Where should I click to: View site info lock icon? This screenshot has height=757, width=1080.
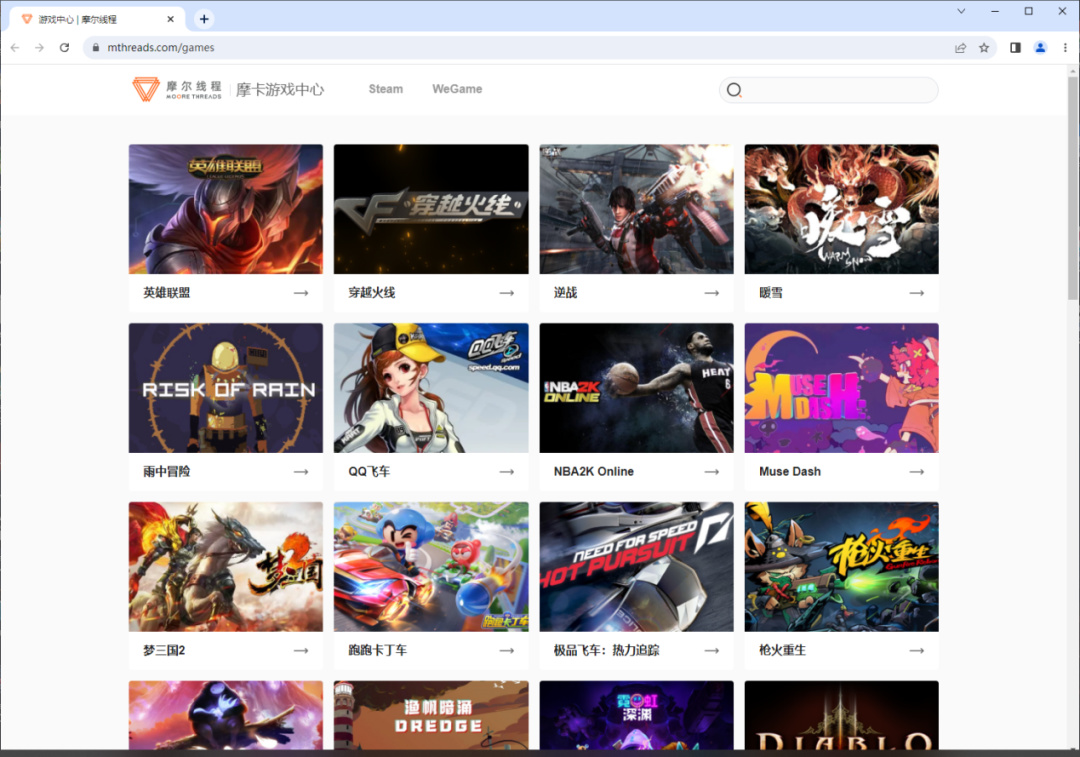click(x=96, y=48)
